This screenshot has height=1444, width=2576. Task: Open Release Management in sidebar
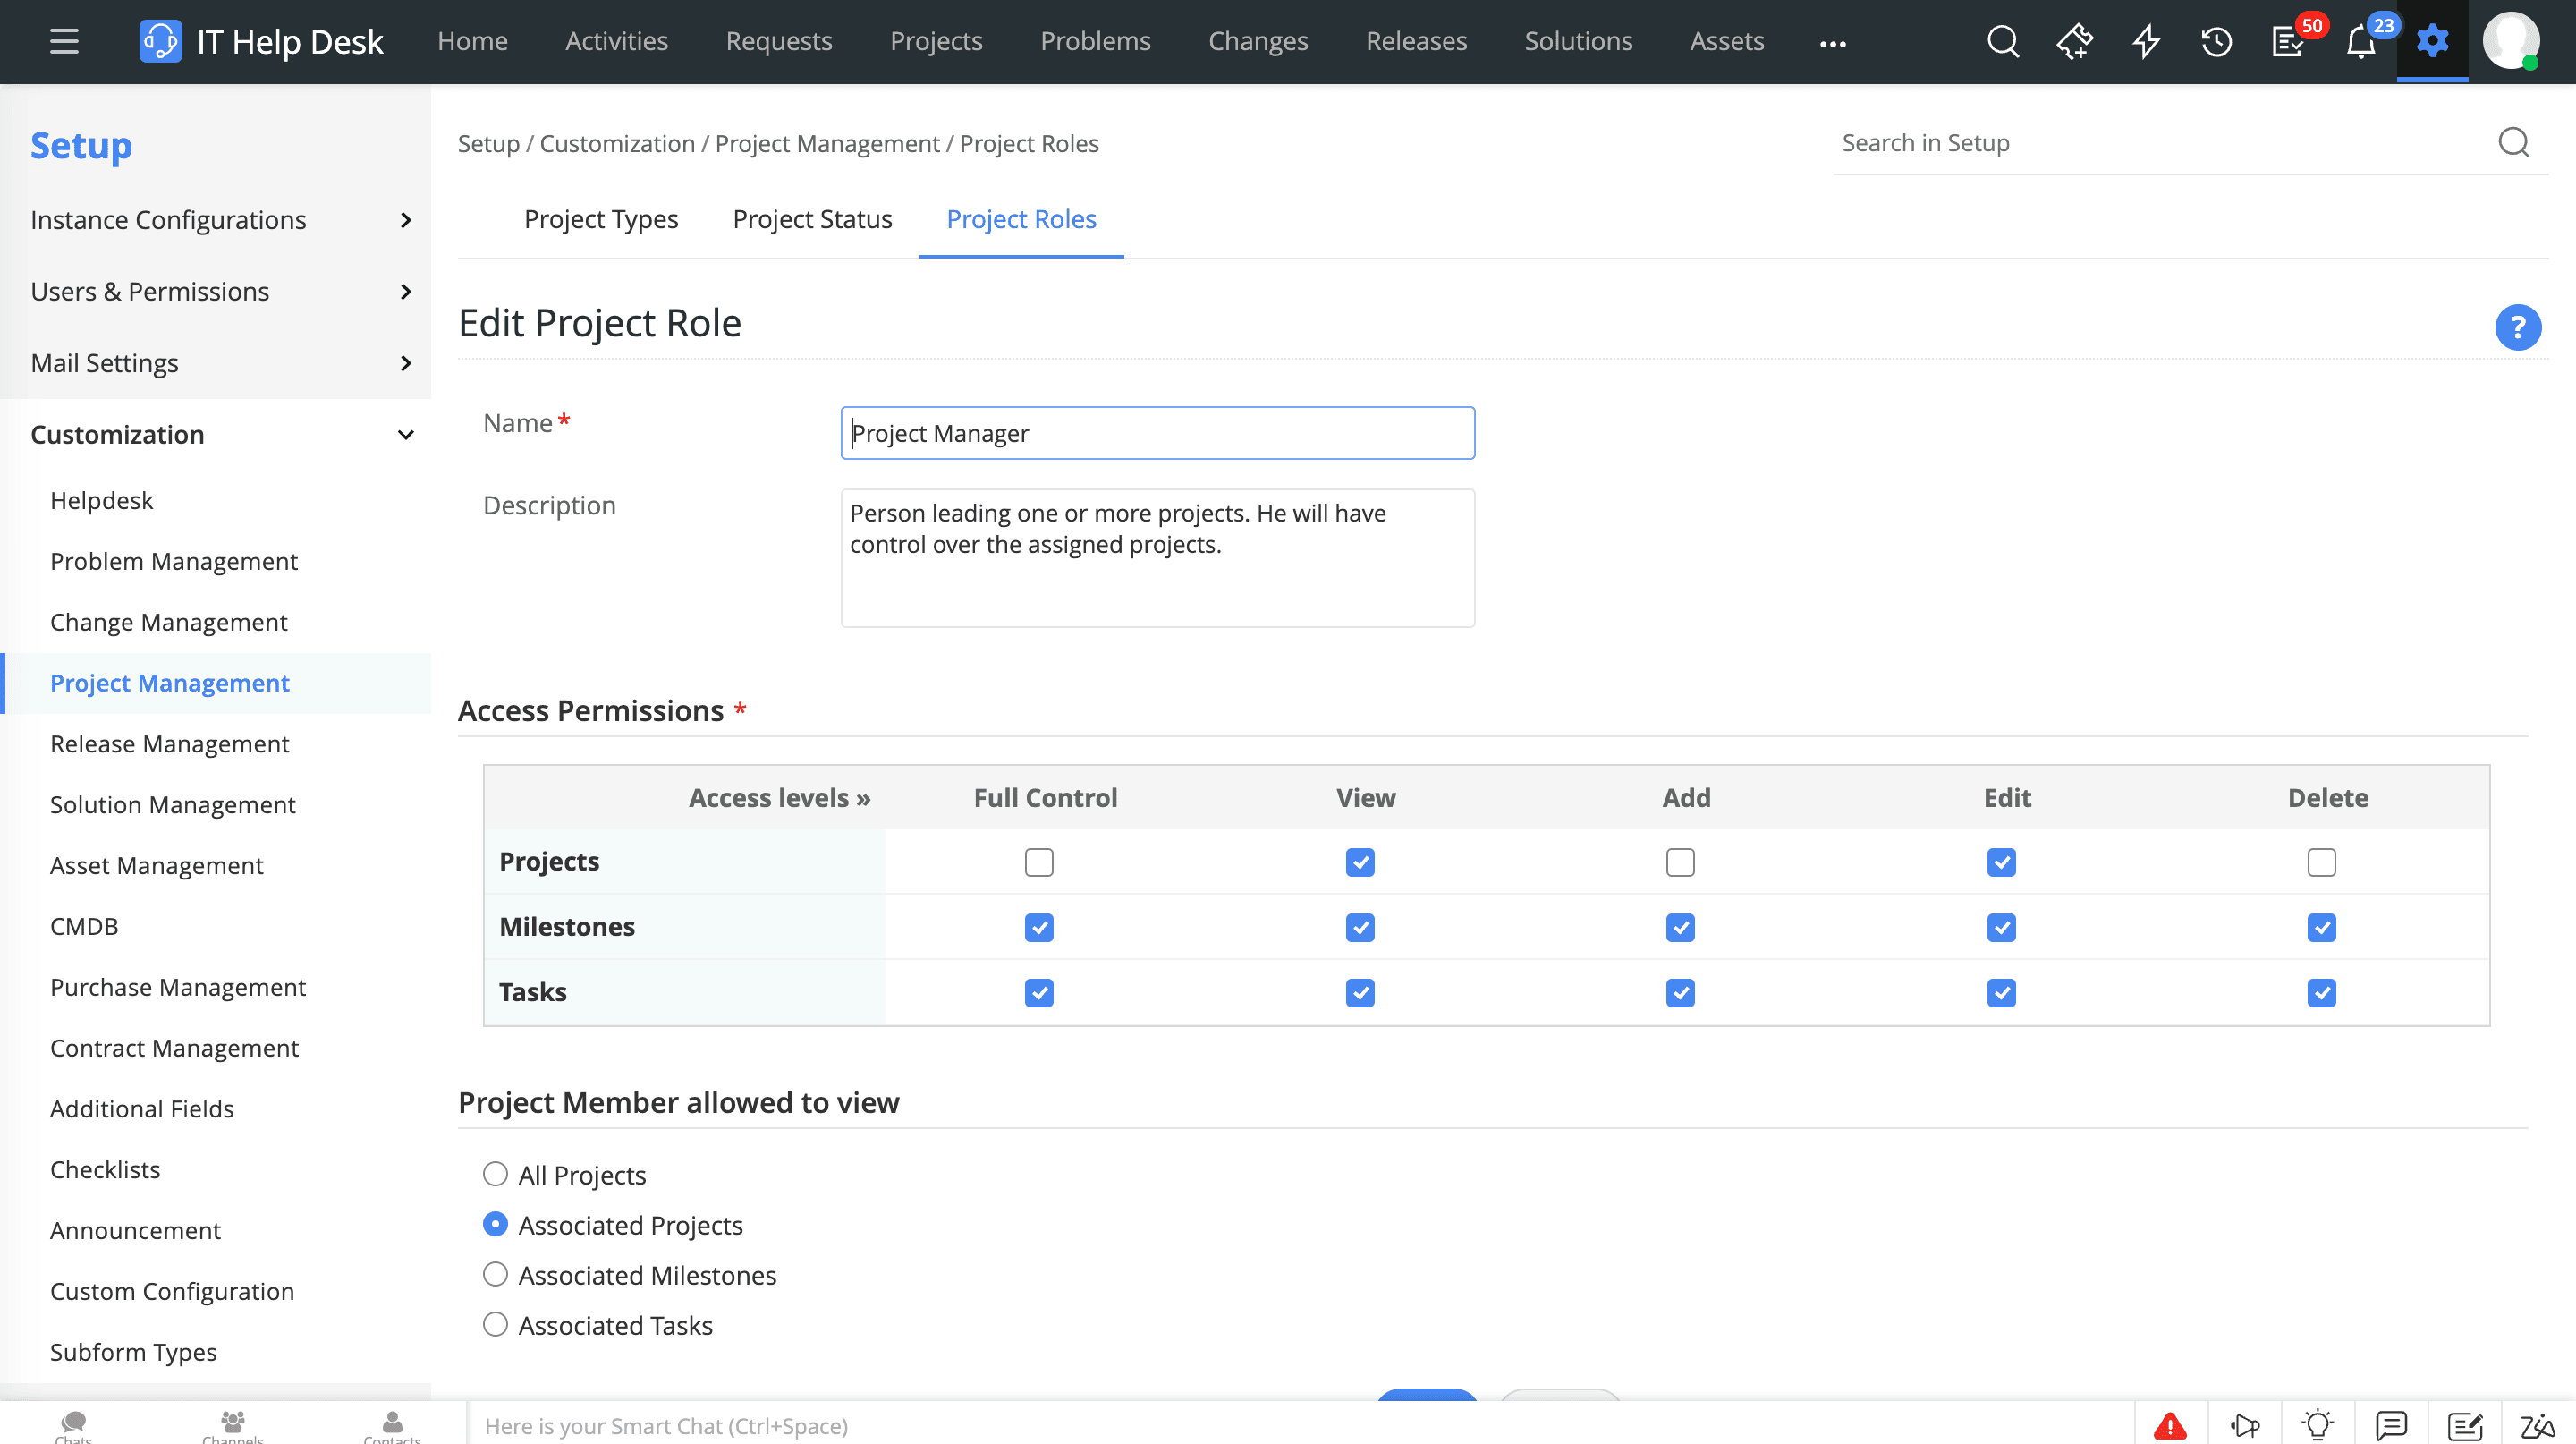169,743
